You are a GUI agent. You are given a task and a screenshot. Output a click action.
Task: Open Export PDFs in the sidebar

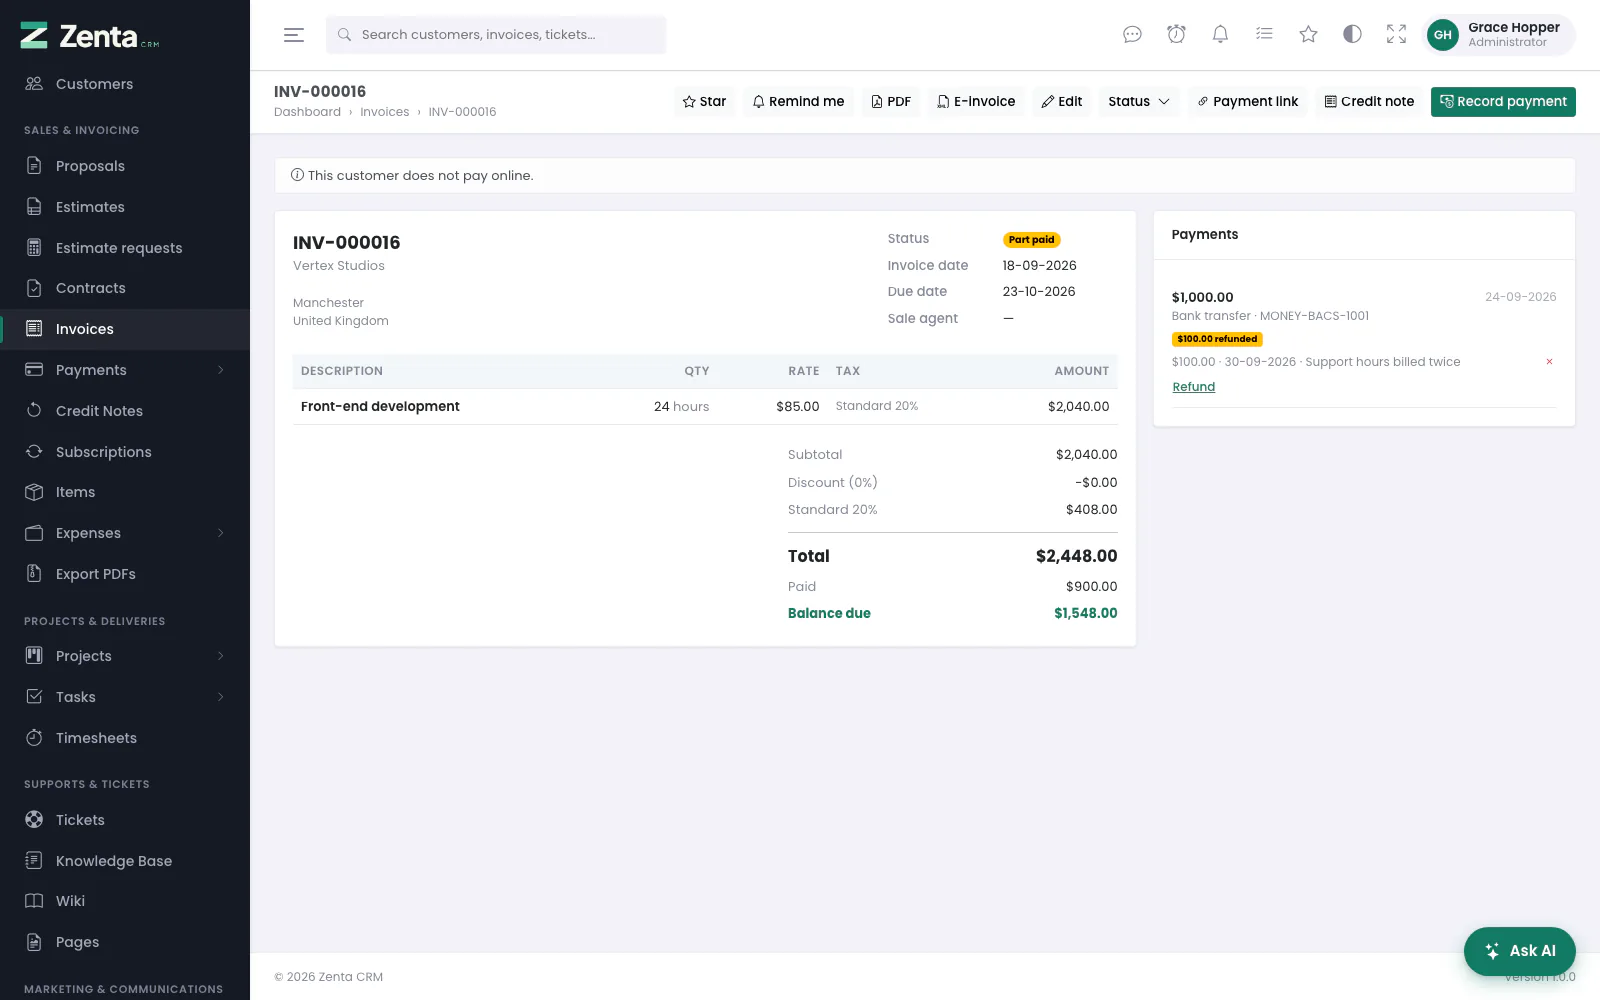125,574
